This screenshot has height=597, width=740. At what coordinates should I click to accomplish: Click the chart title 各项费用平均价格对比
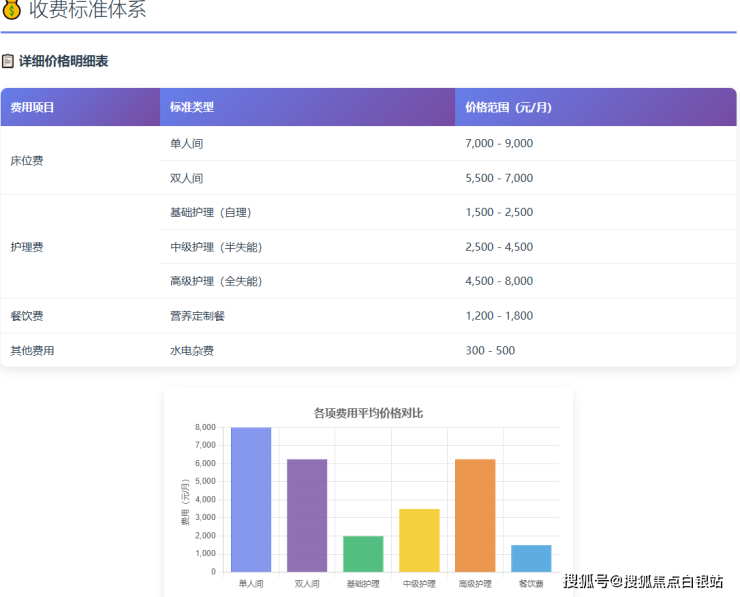pyautogui.click(x=368, y=413)
